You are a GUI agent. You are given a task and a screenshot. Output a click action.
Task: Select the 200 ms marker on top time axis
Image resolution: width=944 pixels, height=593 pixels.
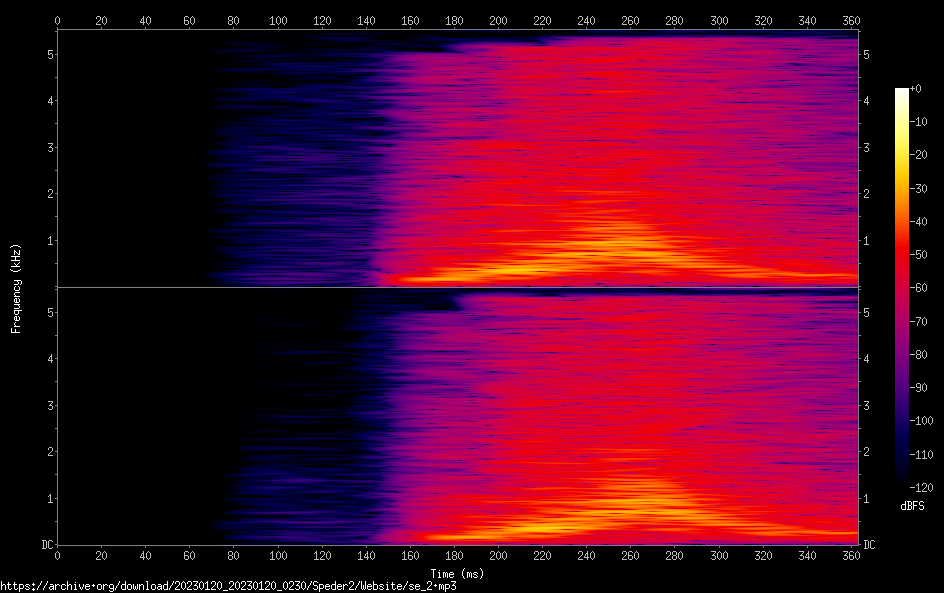(x=498, y=19)
